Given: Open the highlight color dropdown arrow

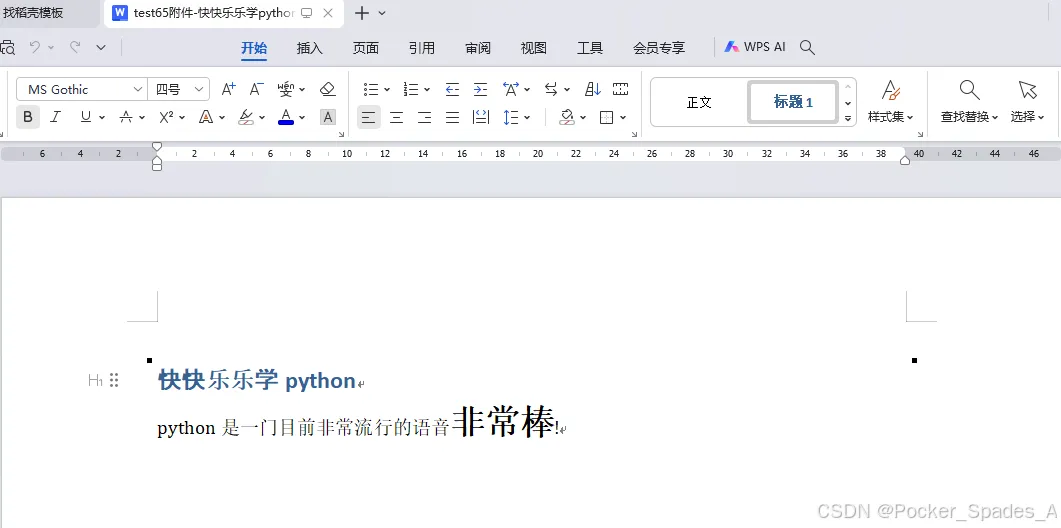Looking at the screenshot, I should [x=262, y=118].
